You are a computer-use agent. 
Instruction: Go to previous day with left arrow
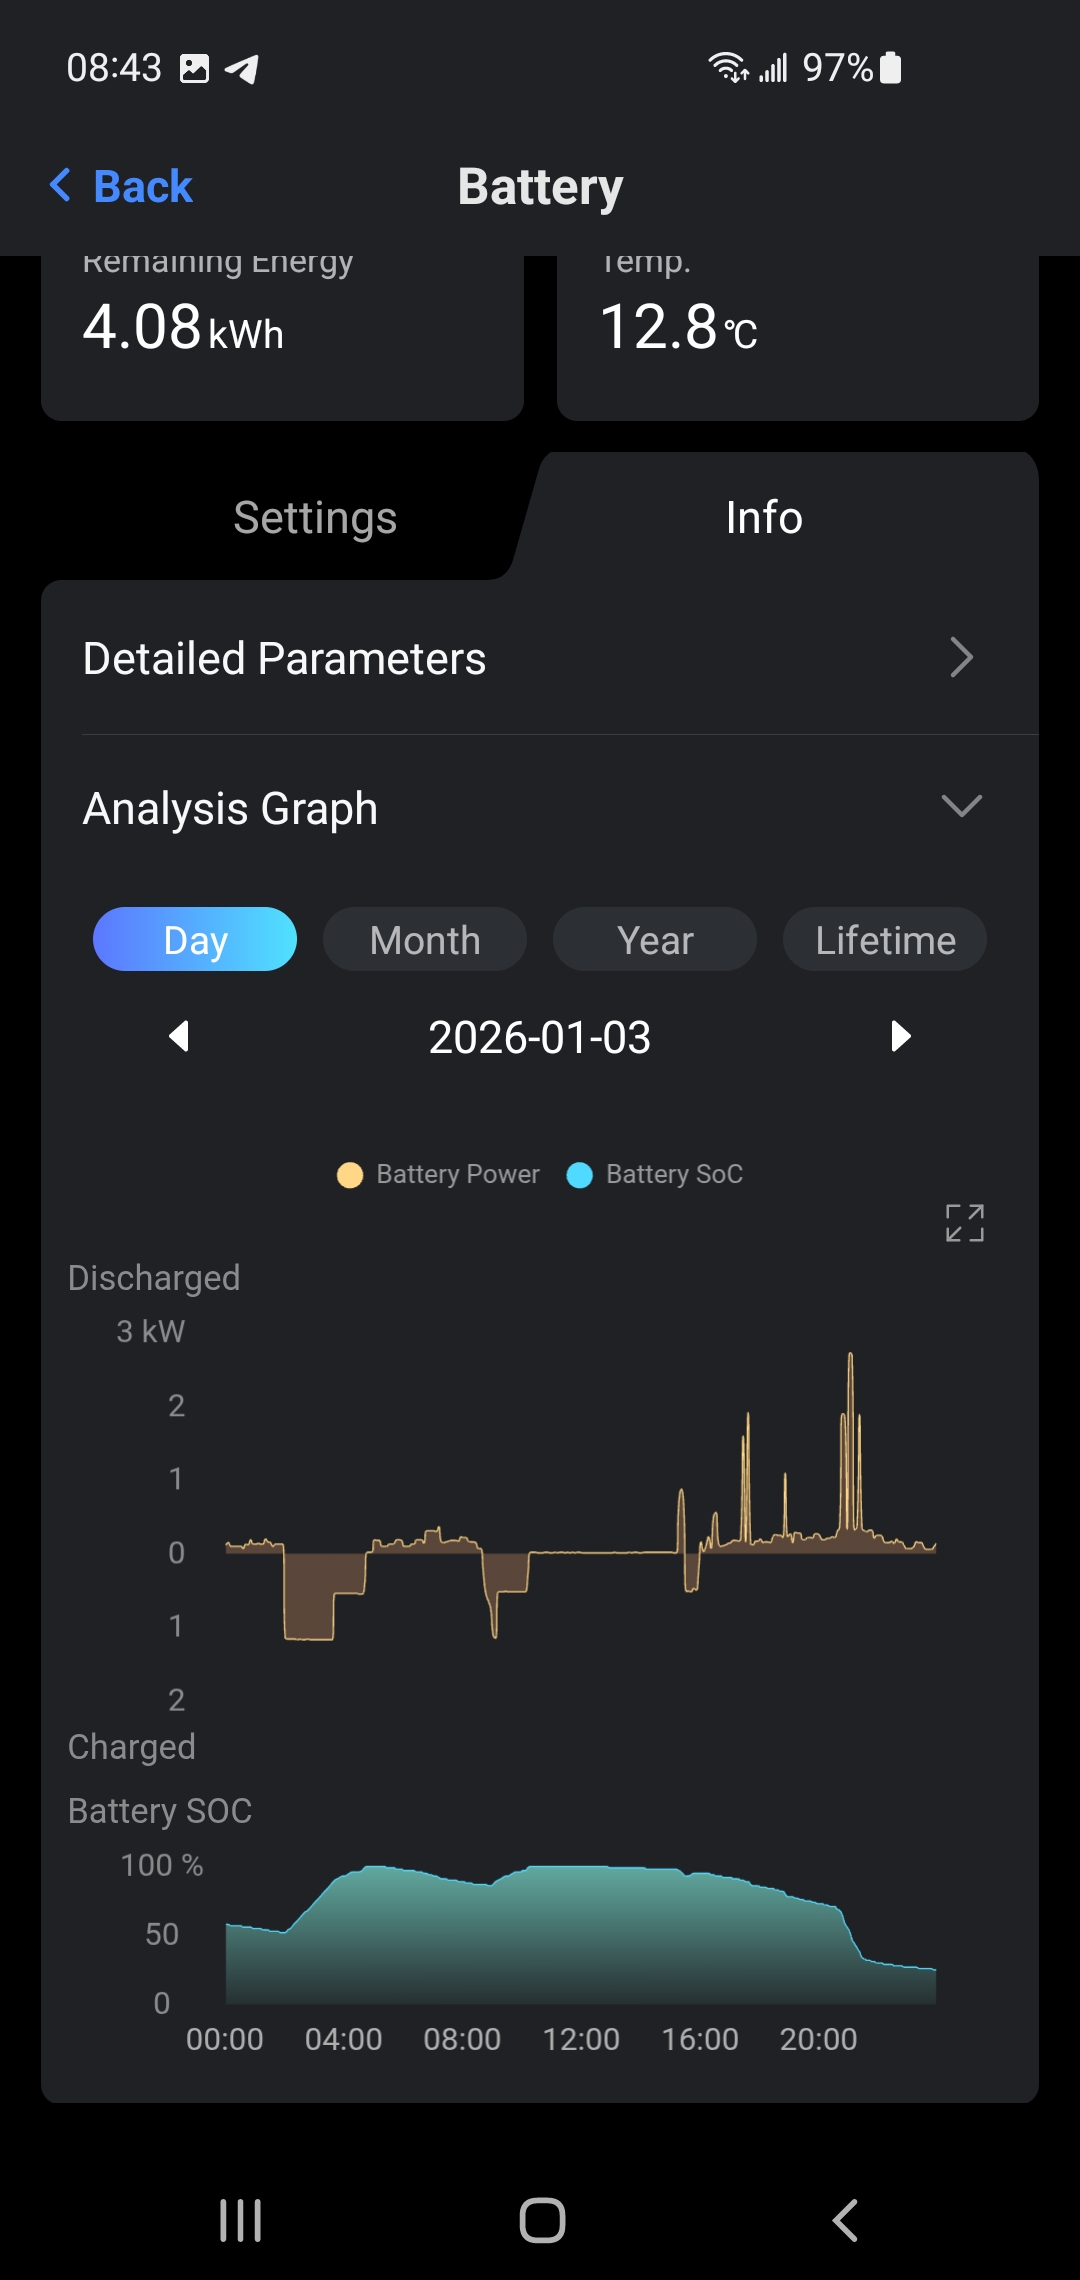(x=179, y=1036)
